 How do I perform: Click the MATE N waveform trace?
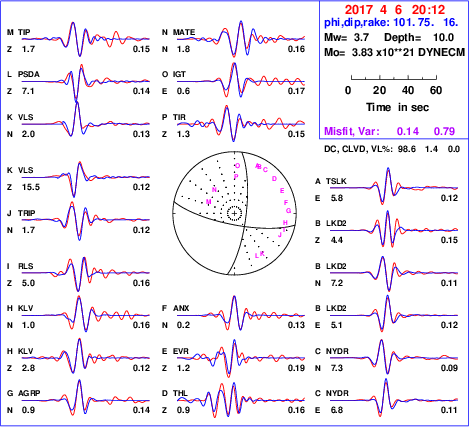(x=241, y=39)
